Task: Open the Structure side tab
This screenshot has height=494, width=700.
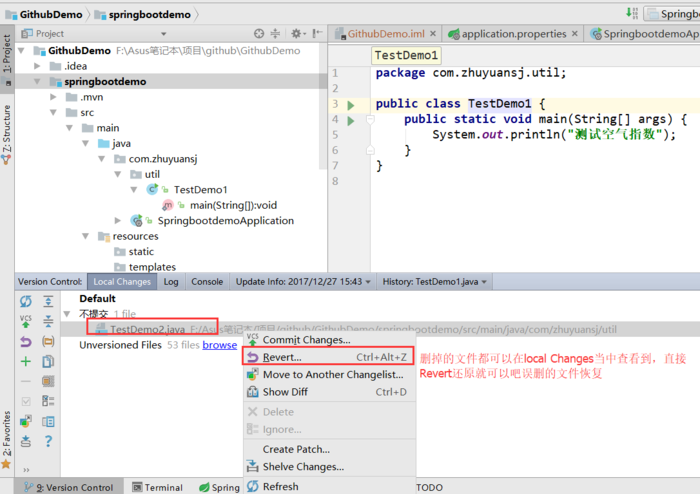Action: [7, 134]
